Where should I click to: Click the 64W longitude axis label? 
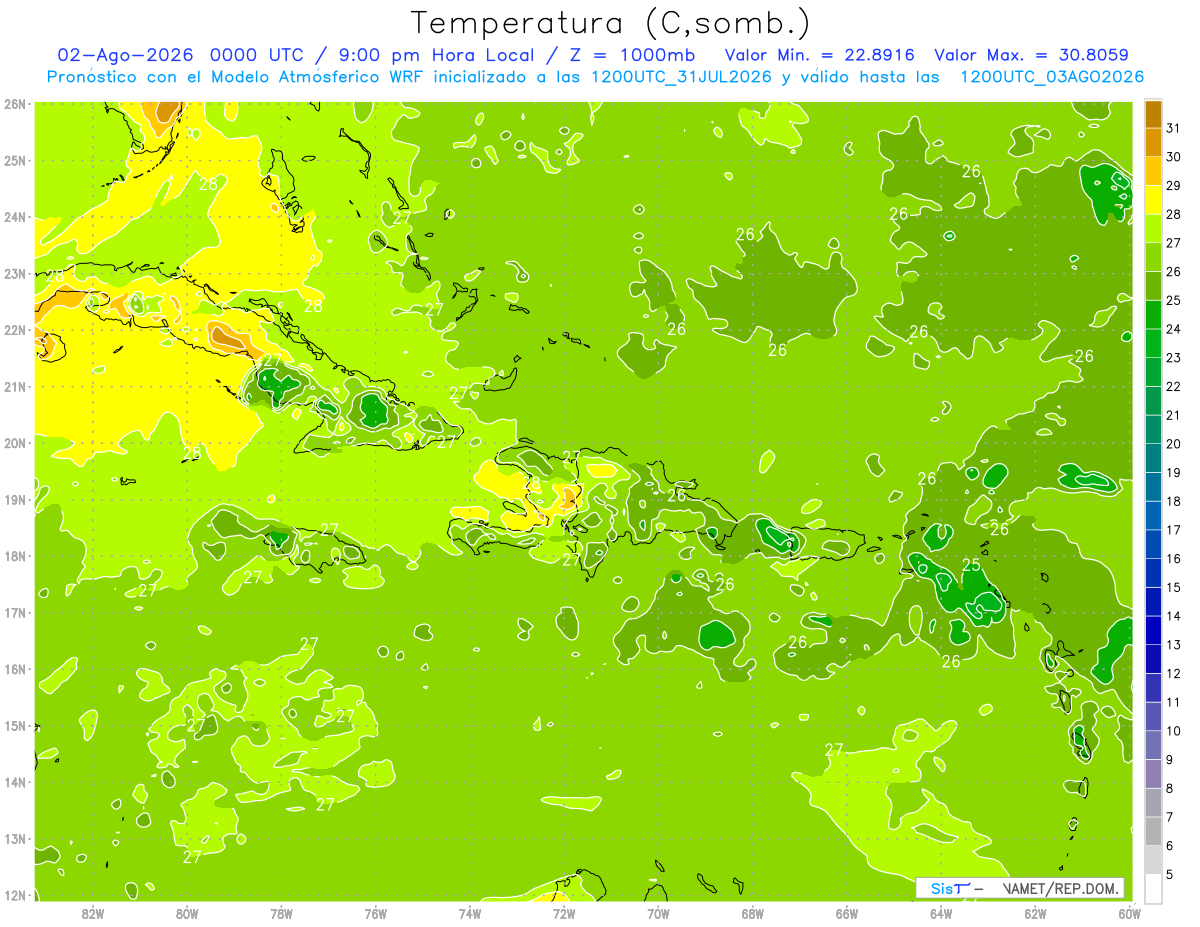940,914
